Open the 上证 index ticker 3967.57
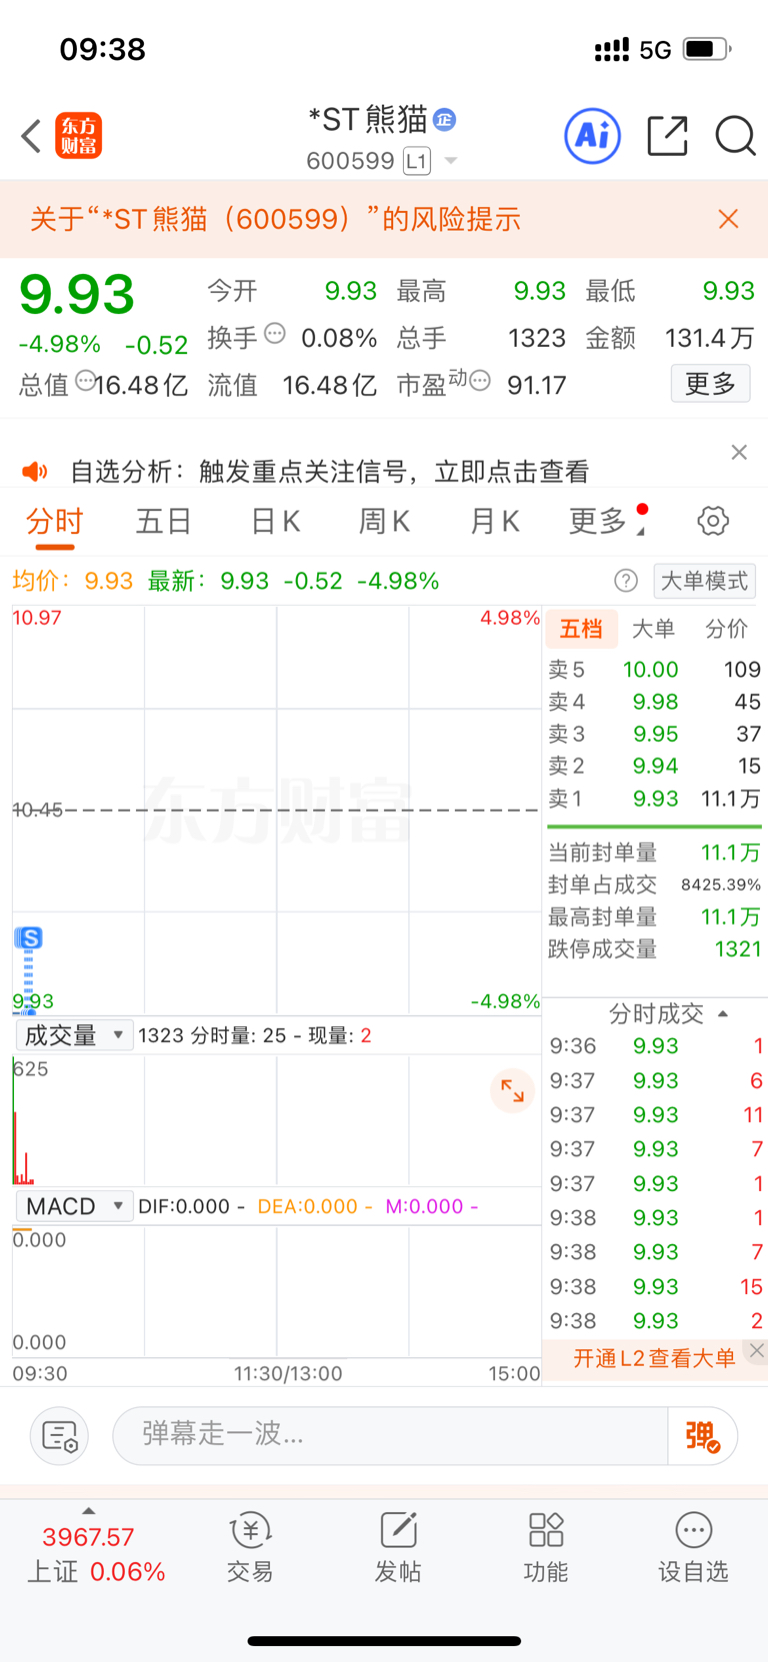This screenshot has height=1663, width=768. (94, 1554)
